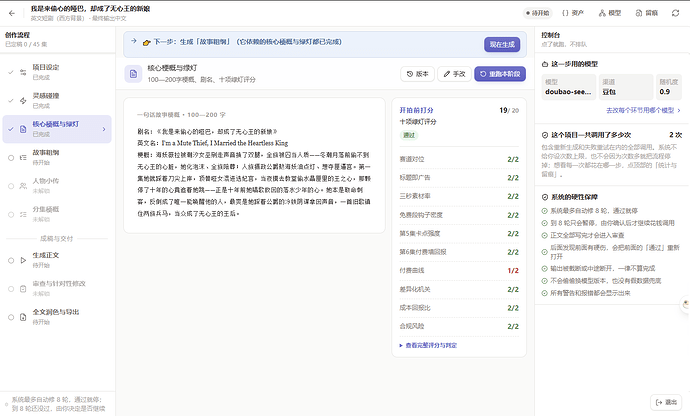The height and width of the screenshot is (416, 690).
Task: Click the 手改 manual edit button
Action: coord(455,74)
